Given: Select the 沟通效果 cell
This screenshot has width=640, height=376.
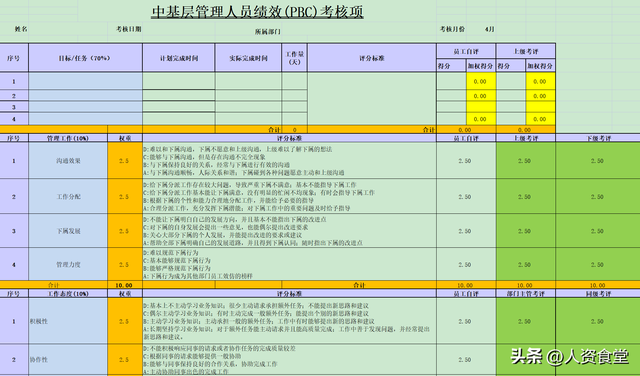Looking at the screenshot, I should tap(68, 160).
